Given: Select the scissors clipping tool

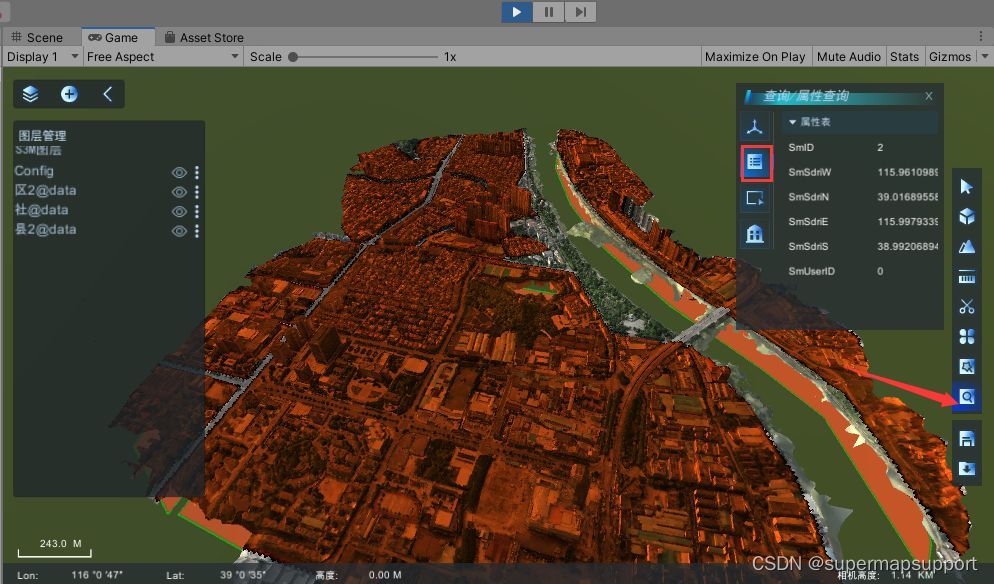Looking at the screenshot, I should tap(966, 306).
